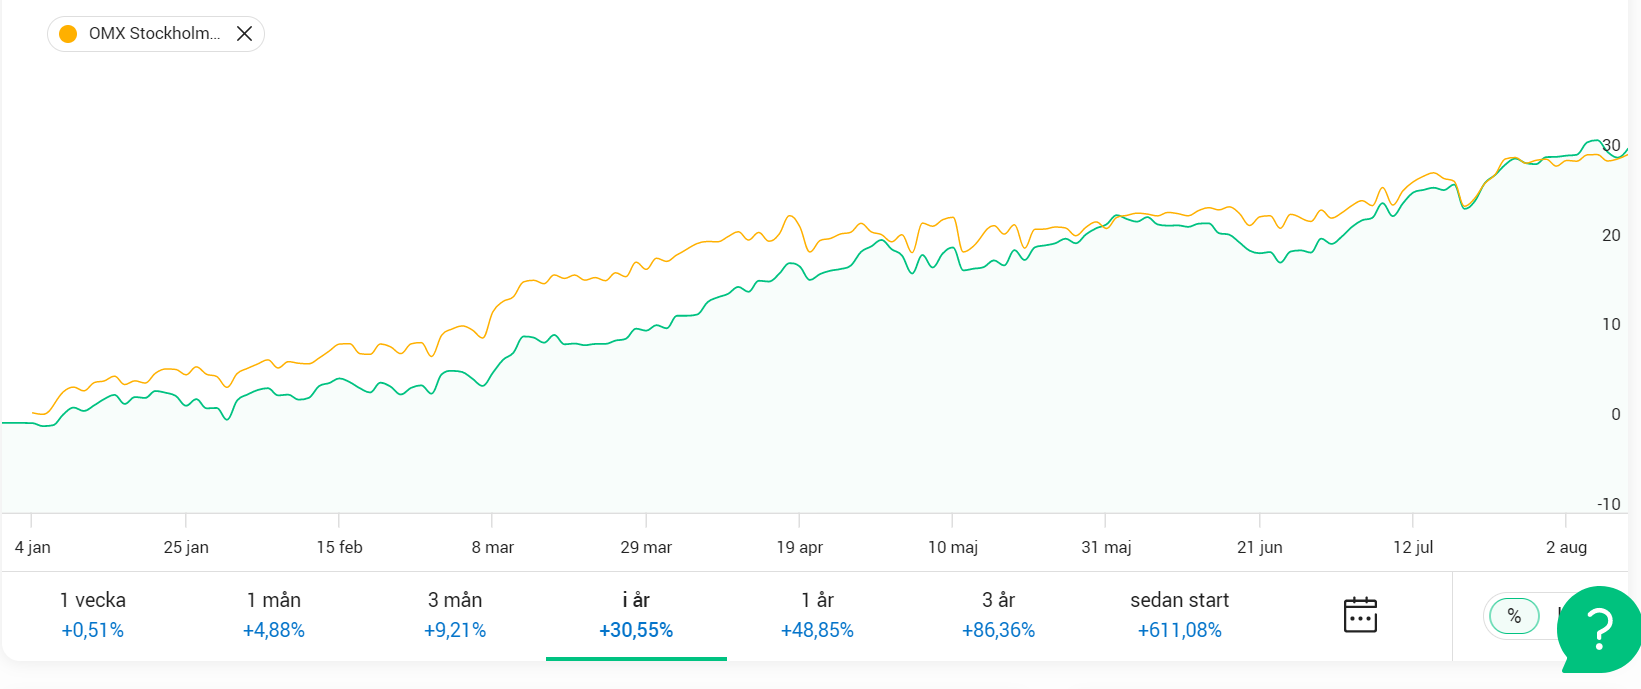Click the +611,08% return value
The width and height of the screenshot is (1641, 689).
[1179, 630]
